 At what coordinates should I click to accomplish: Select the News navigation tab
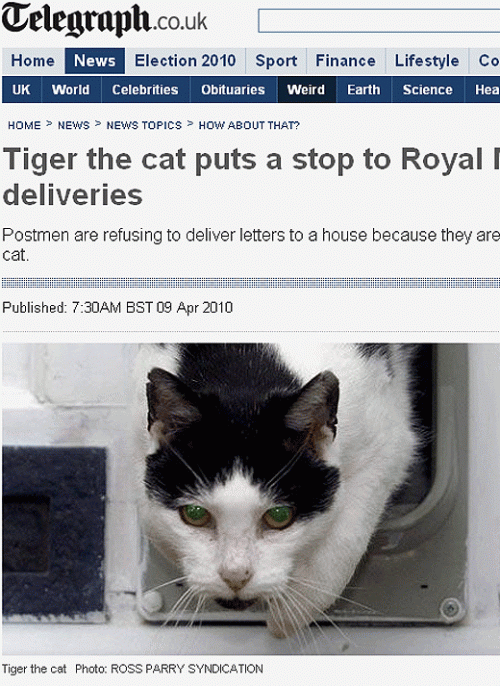[x=95, y=61]
